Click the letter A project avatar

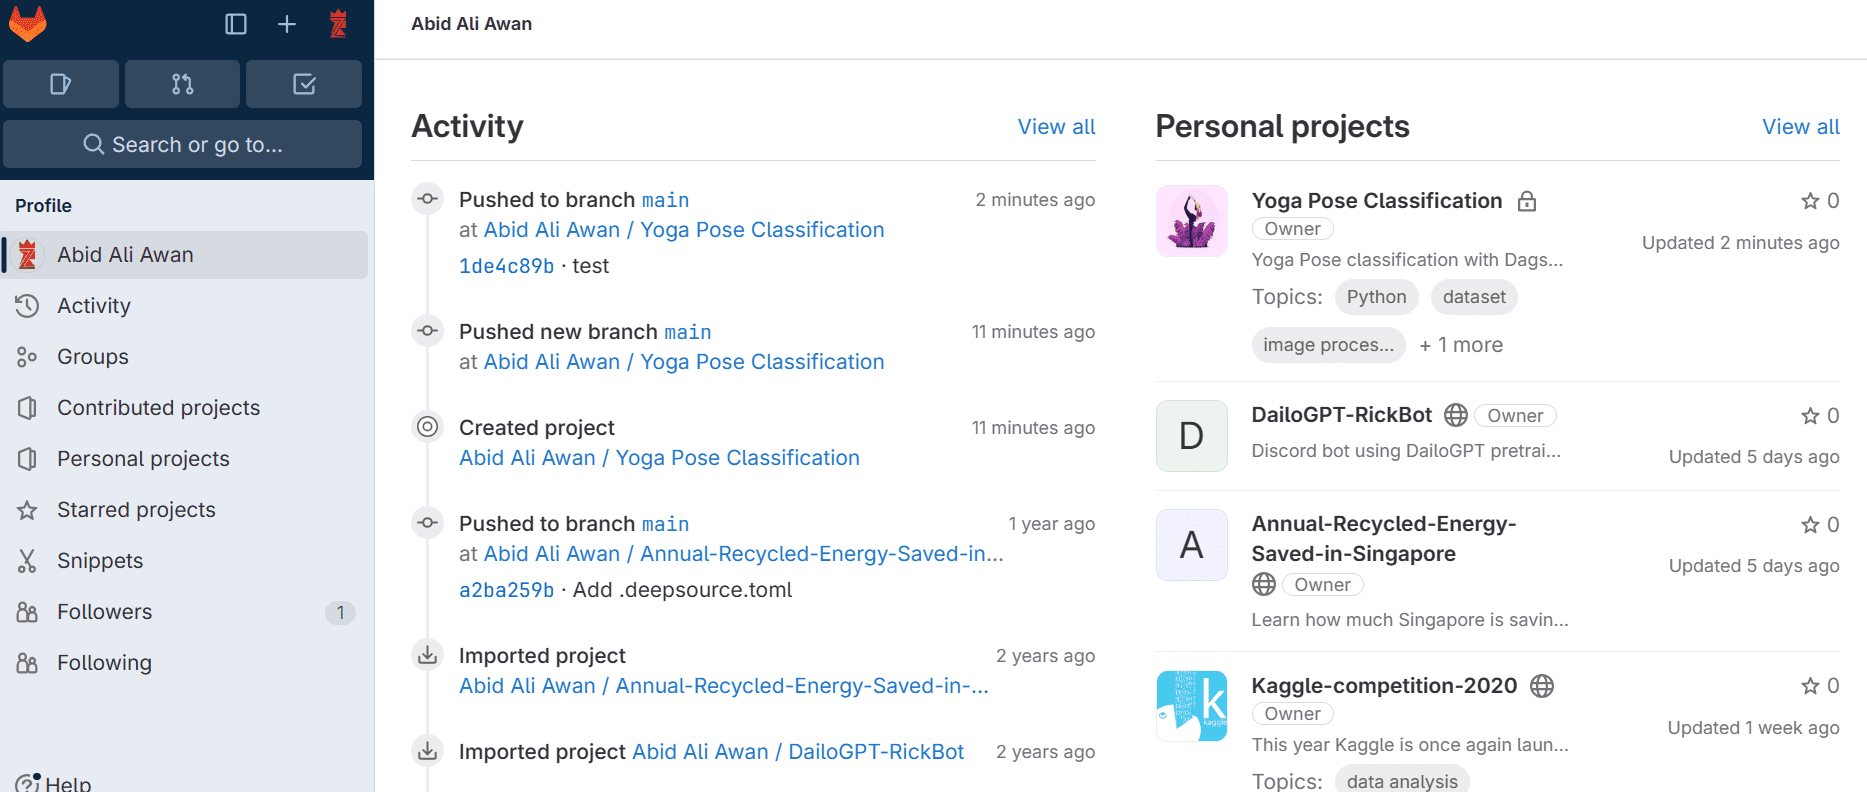coord(1191,545)
